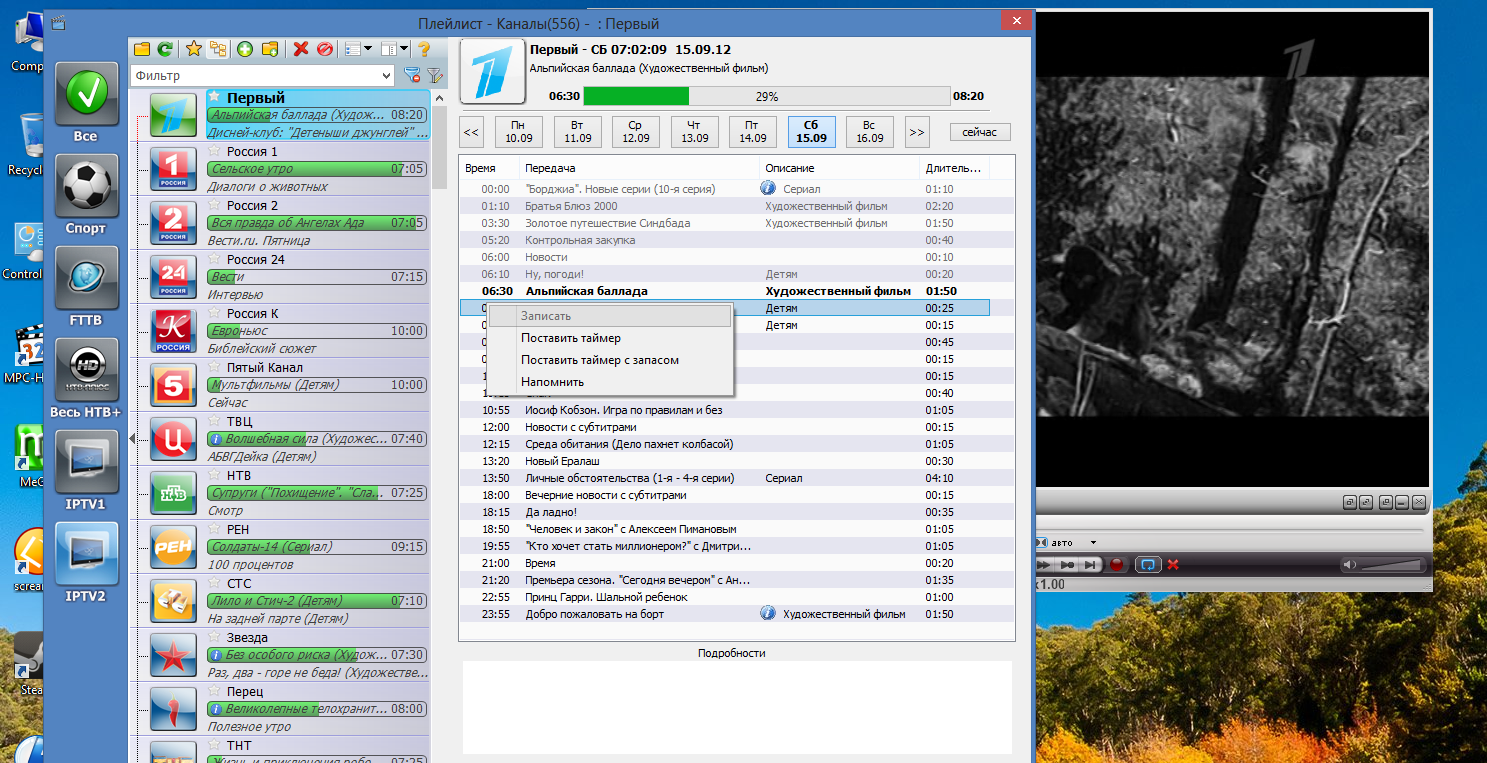This screenshot has width=1487, height=763.
Task: Add a new group folder icon
Action: click(269, 48)
